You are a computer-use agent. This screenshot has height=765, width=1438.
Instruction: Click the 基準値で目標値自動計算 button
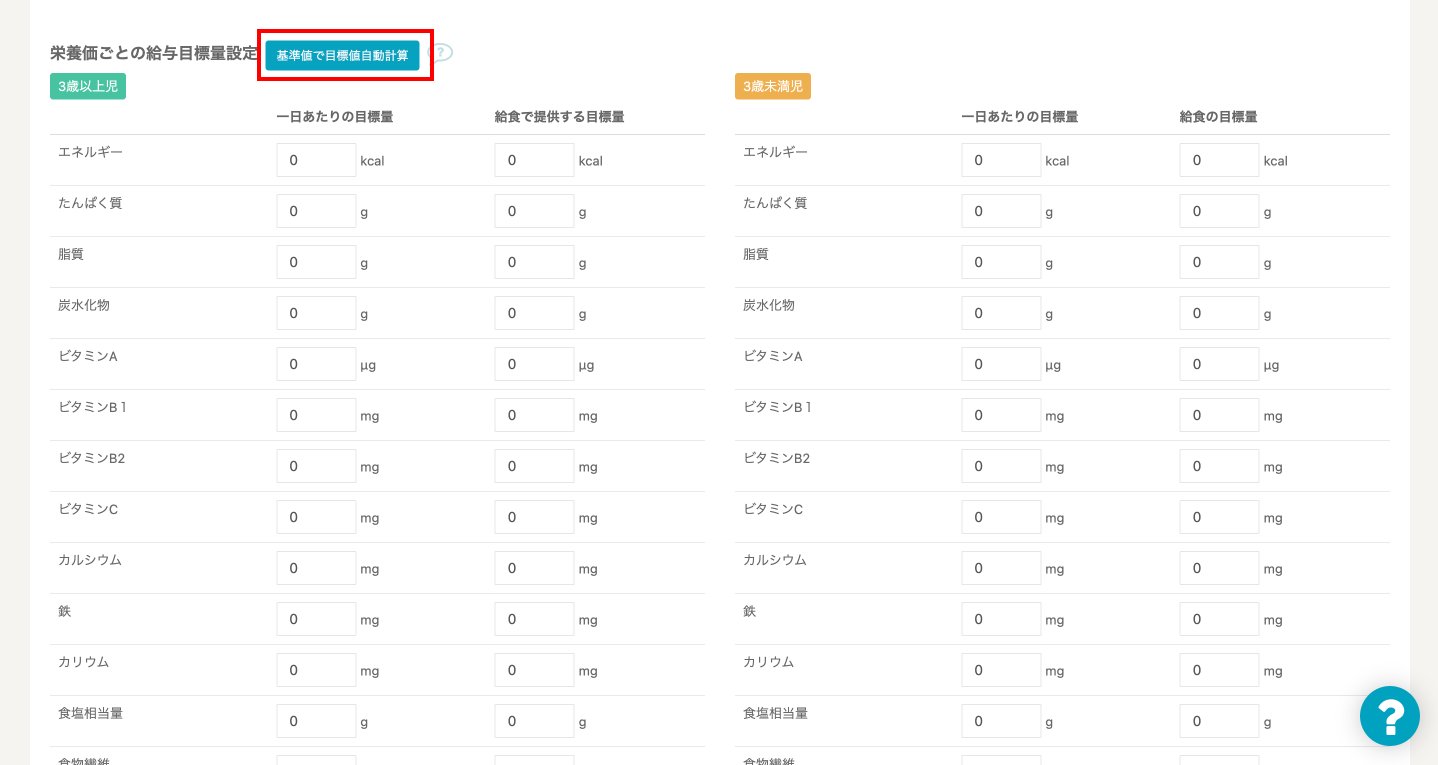[x=342, y=55]
